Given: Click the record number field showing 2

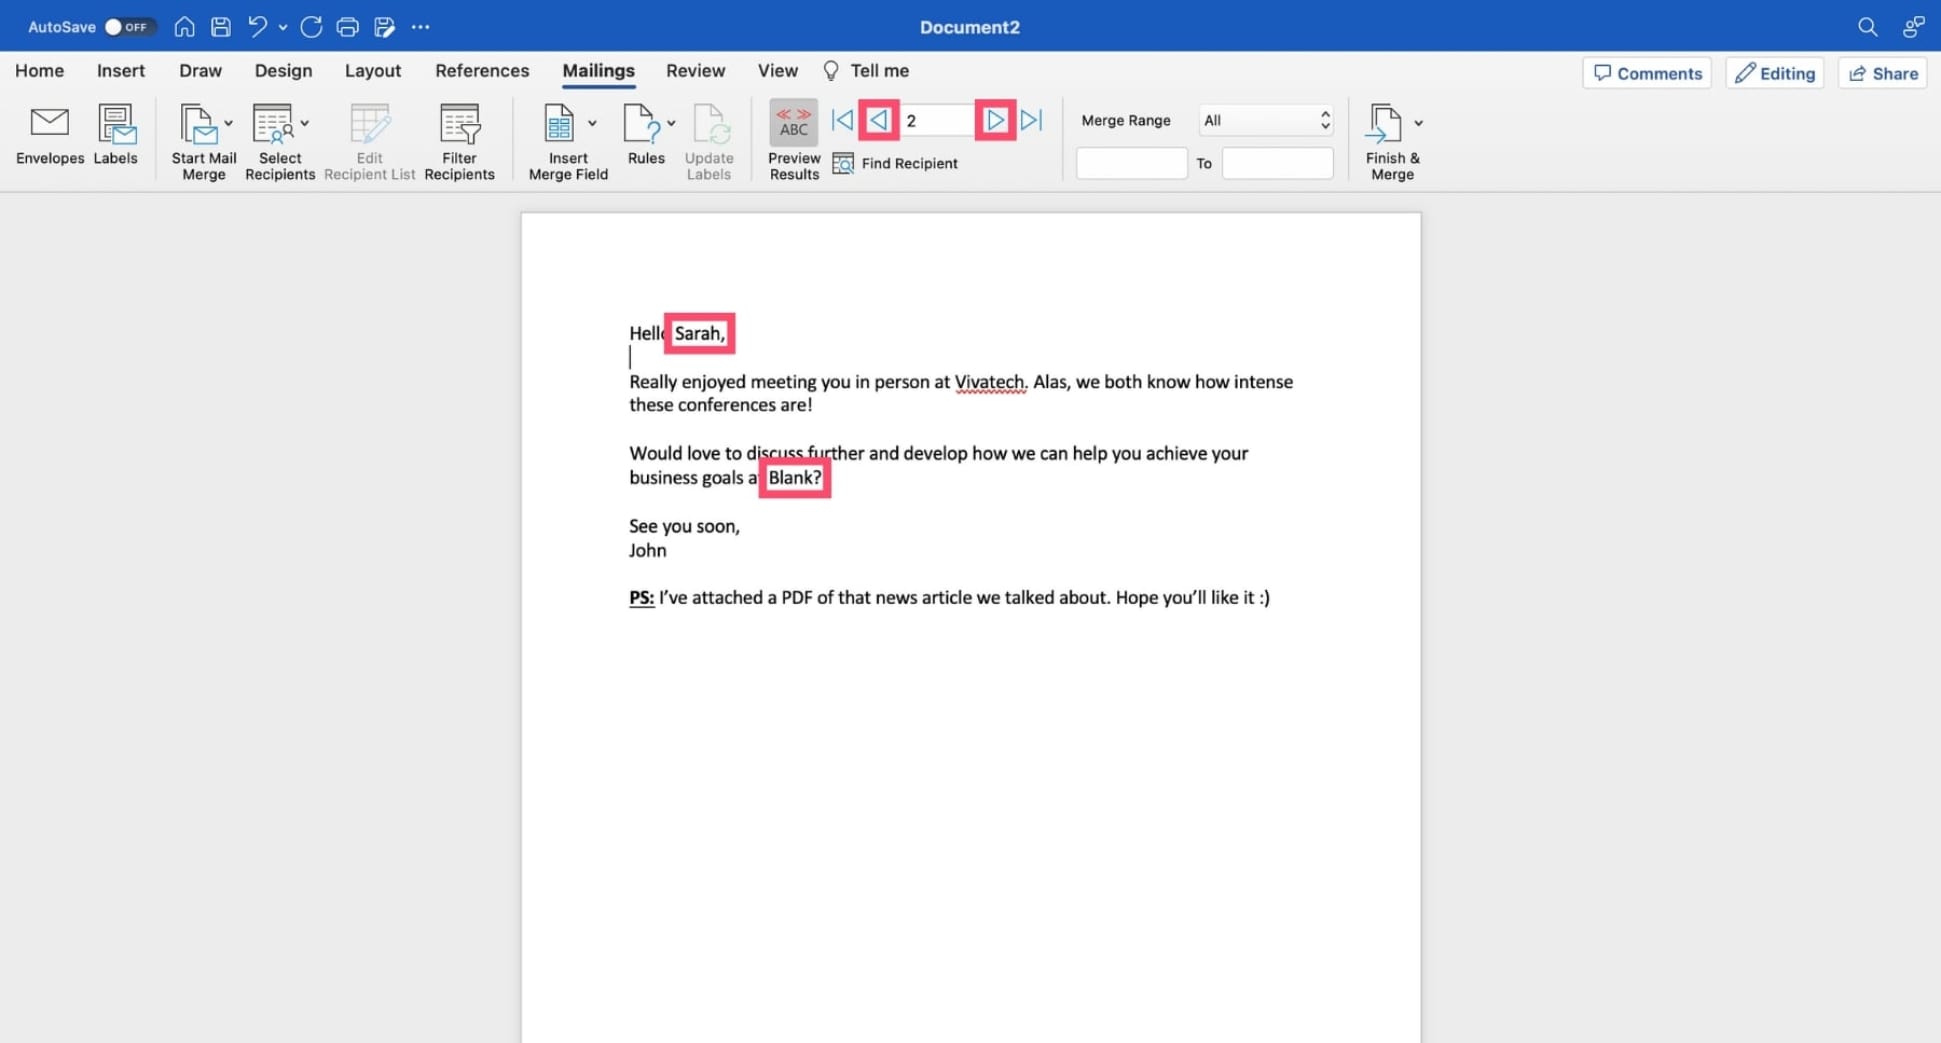Looking at the screenshot, I should [936, 119].
